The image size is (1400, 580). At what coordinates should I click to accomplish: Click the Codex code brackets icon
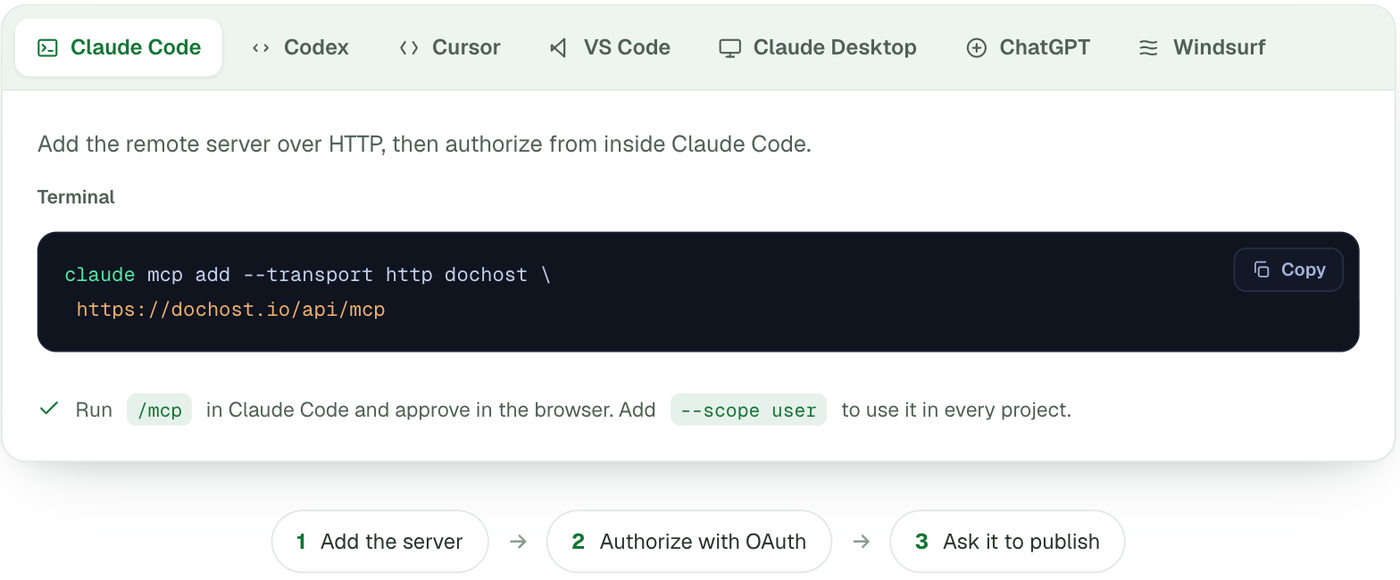click(261, 47)
